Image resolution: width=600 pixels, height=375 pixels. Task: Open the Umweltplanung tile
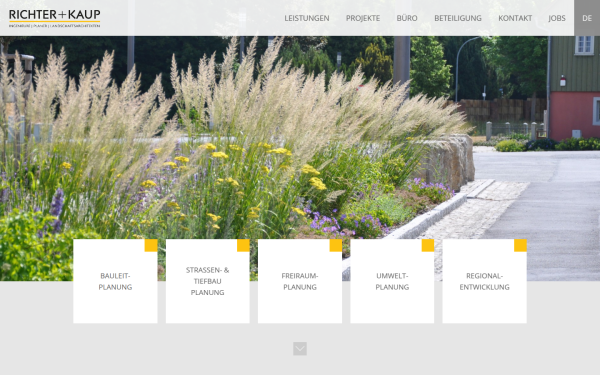tap(392, 281)
